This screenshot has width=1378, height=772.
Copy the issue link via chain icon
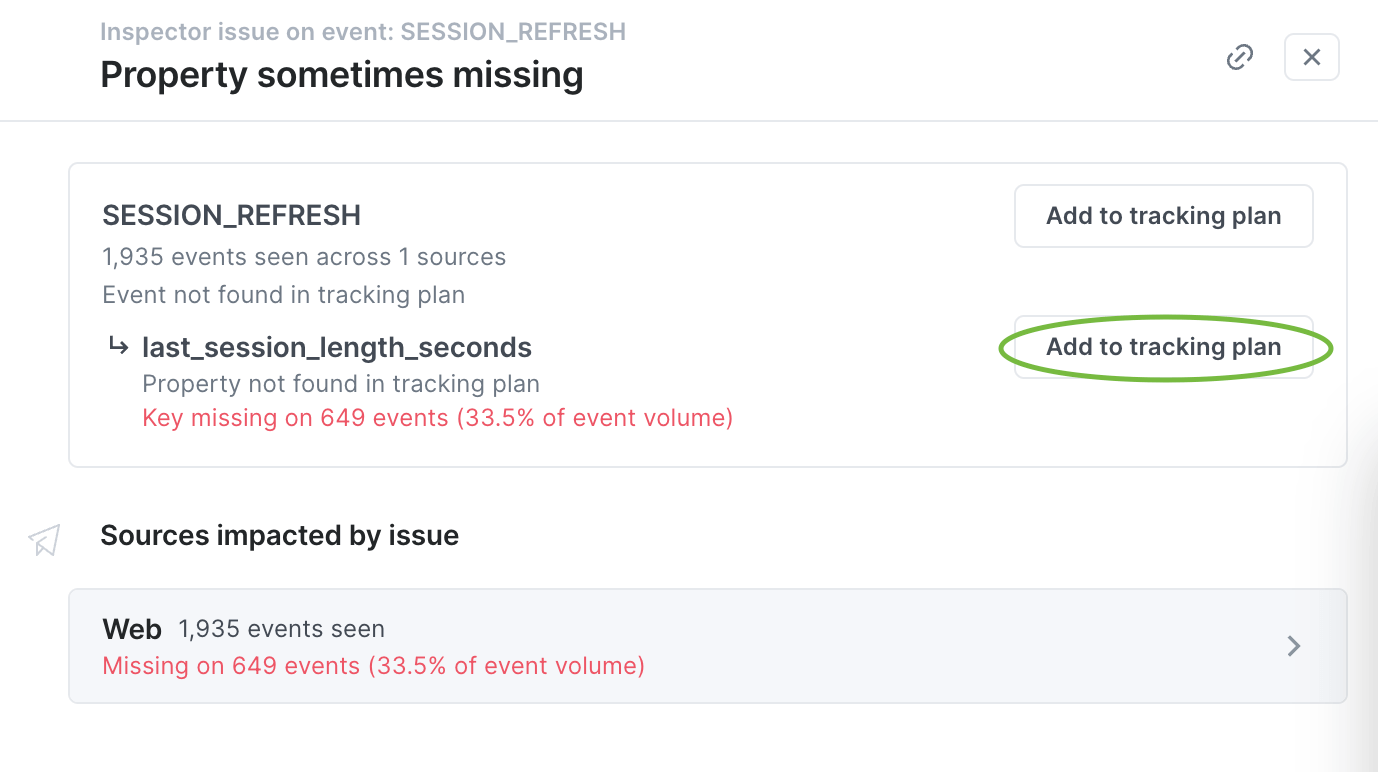[x=1240, y=57]
